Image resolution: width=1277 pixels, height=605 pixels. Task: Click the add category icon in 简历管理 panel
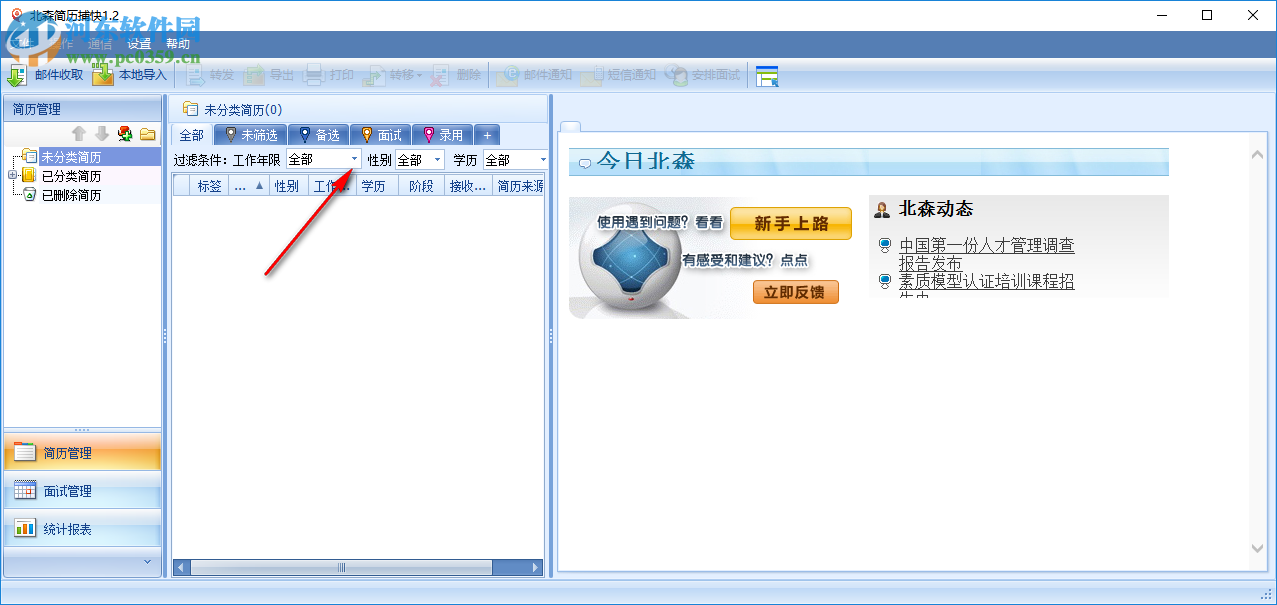tap(125, 134)
